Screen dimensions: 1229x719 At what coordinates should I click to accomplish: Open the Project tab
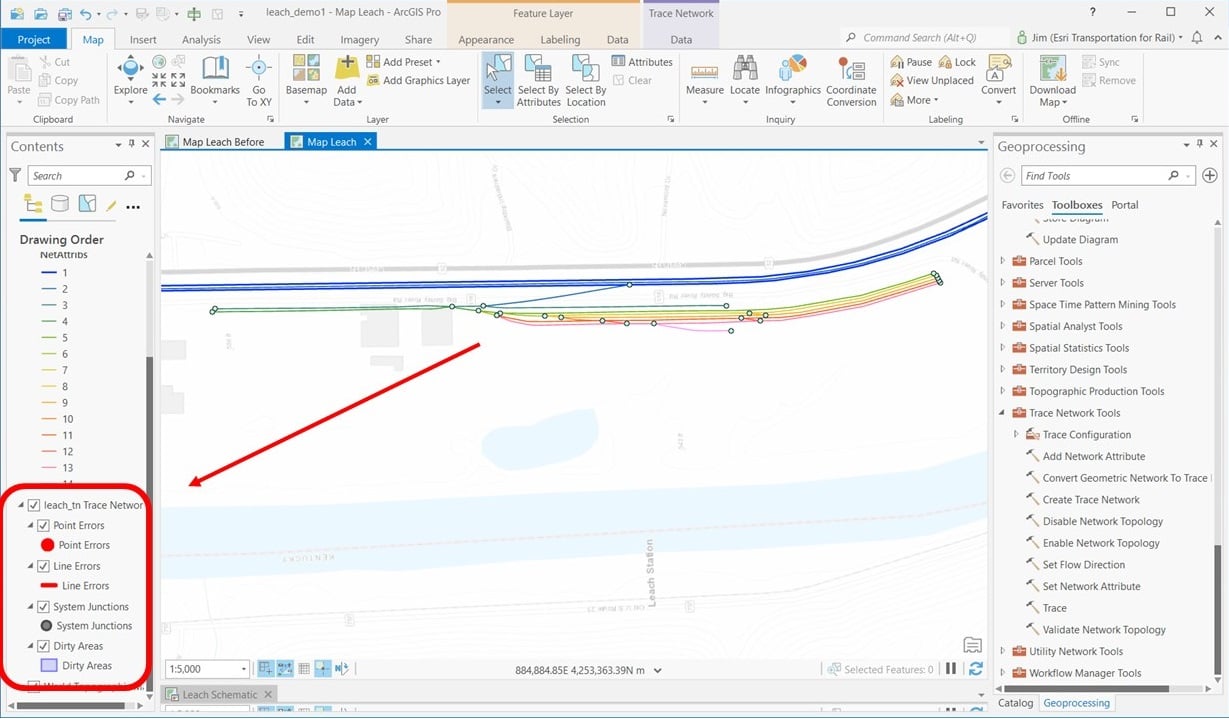coord(34,39)
